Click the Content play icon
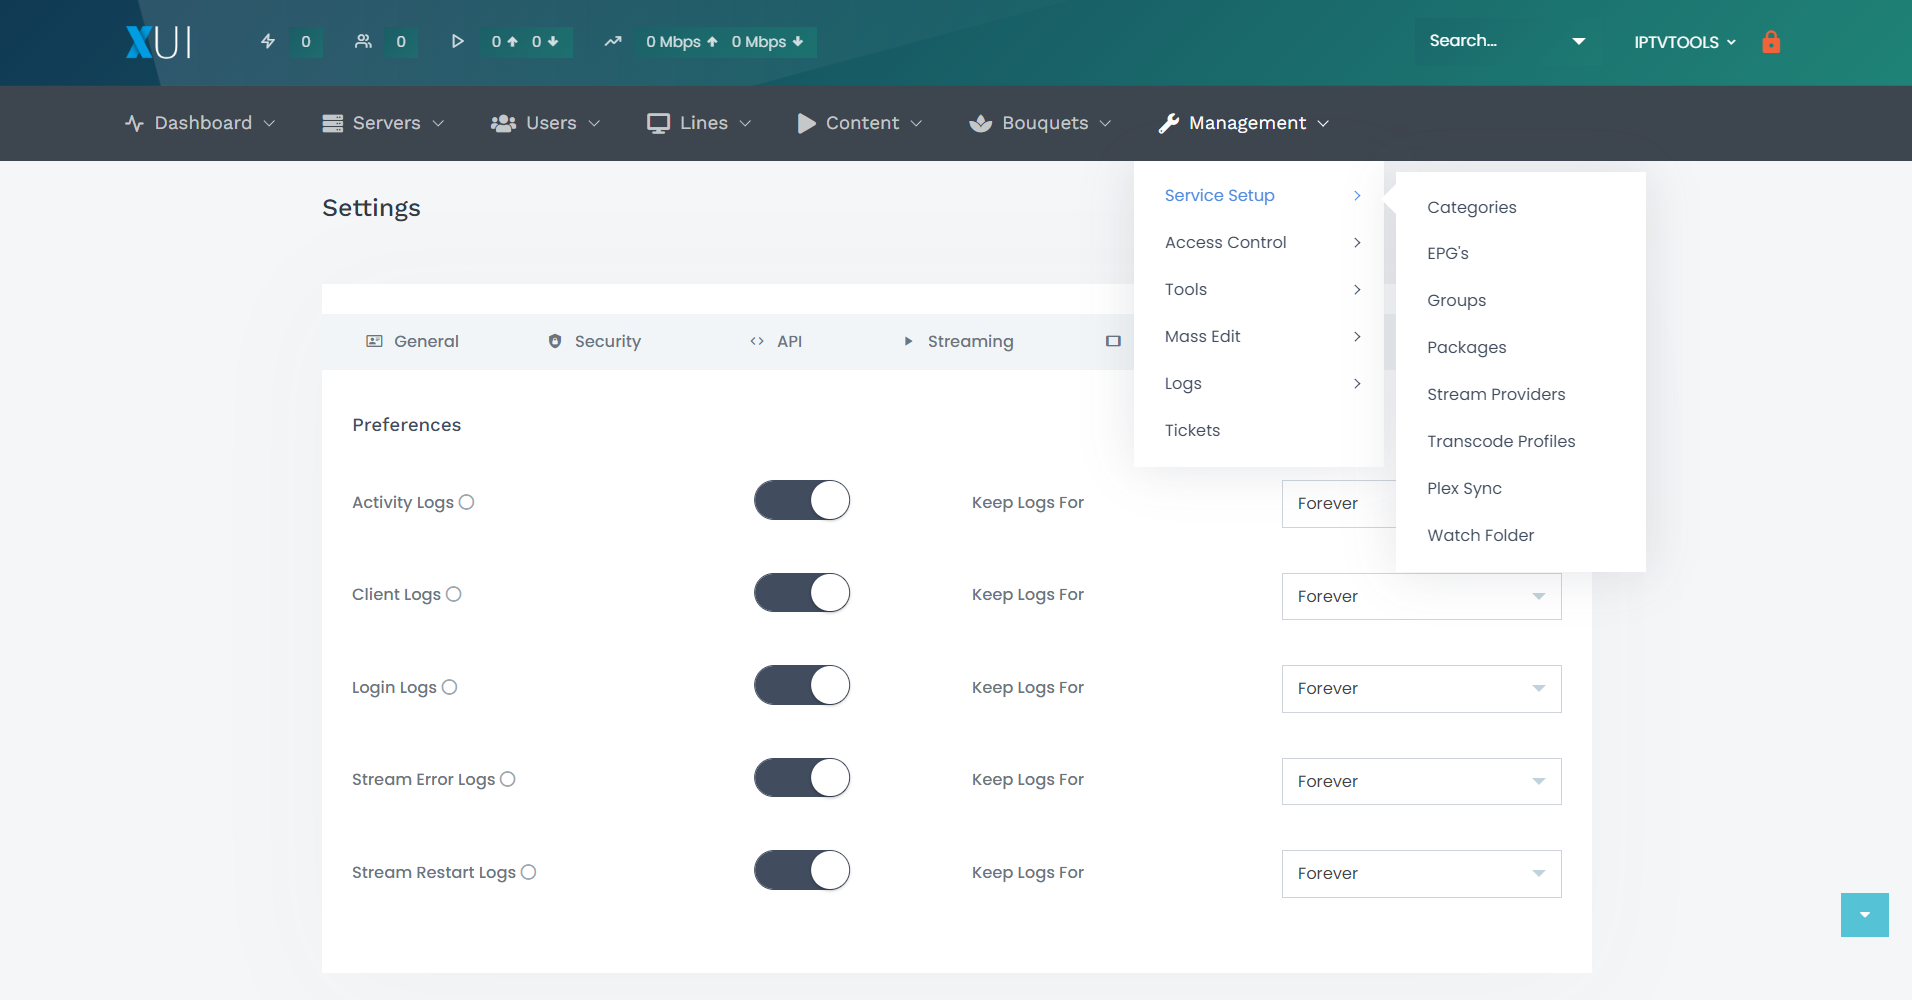1912x1000 pixels. tap(806, 123)
